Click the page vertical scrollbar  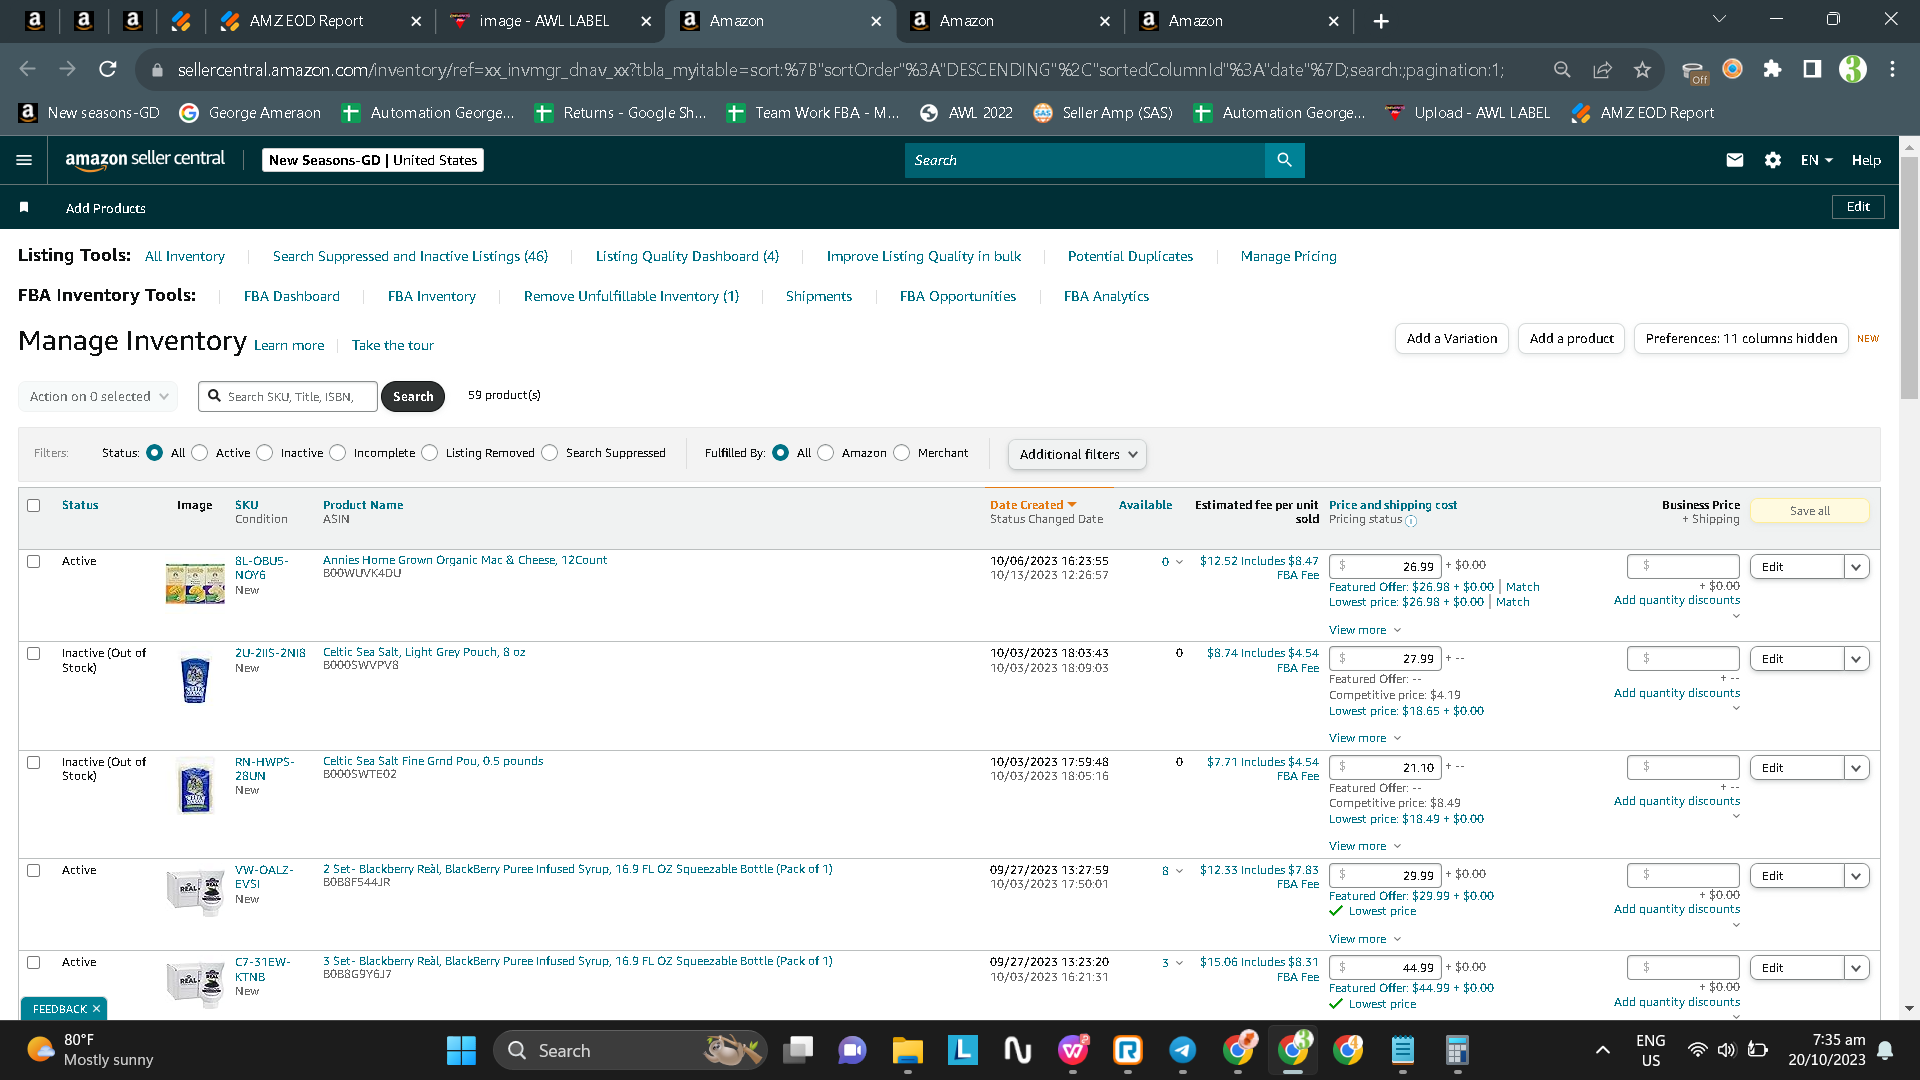click(x=1909, y=277)
